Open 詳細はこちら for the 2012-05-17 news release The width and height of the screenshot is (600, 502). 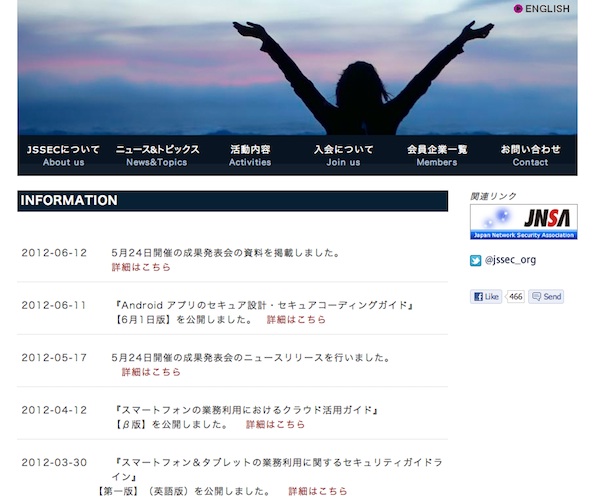click(151, 372)
